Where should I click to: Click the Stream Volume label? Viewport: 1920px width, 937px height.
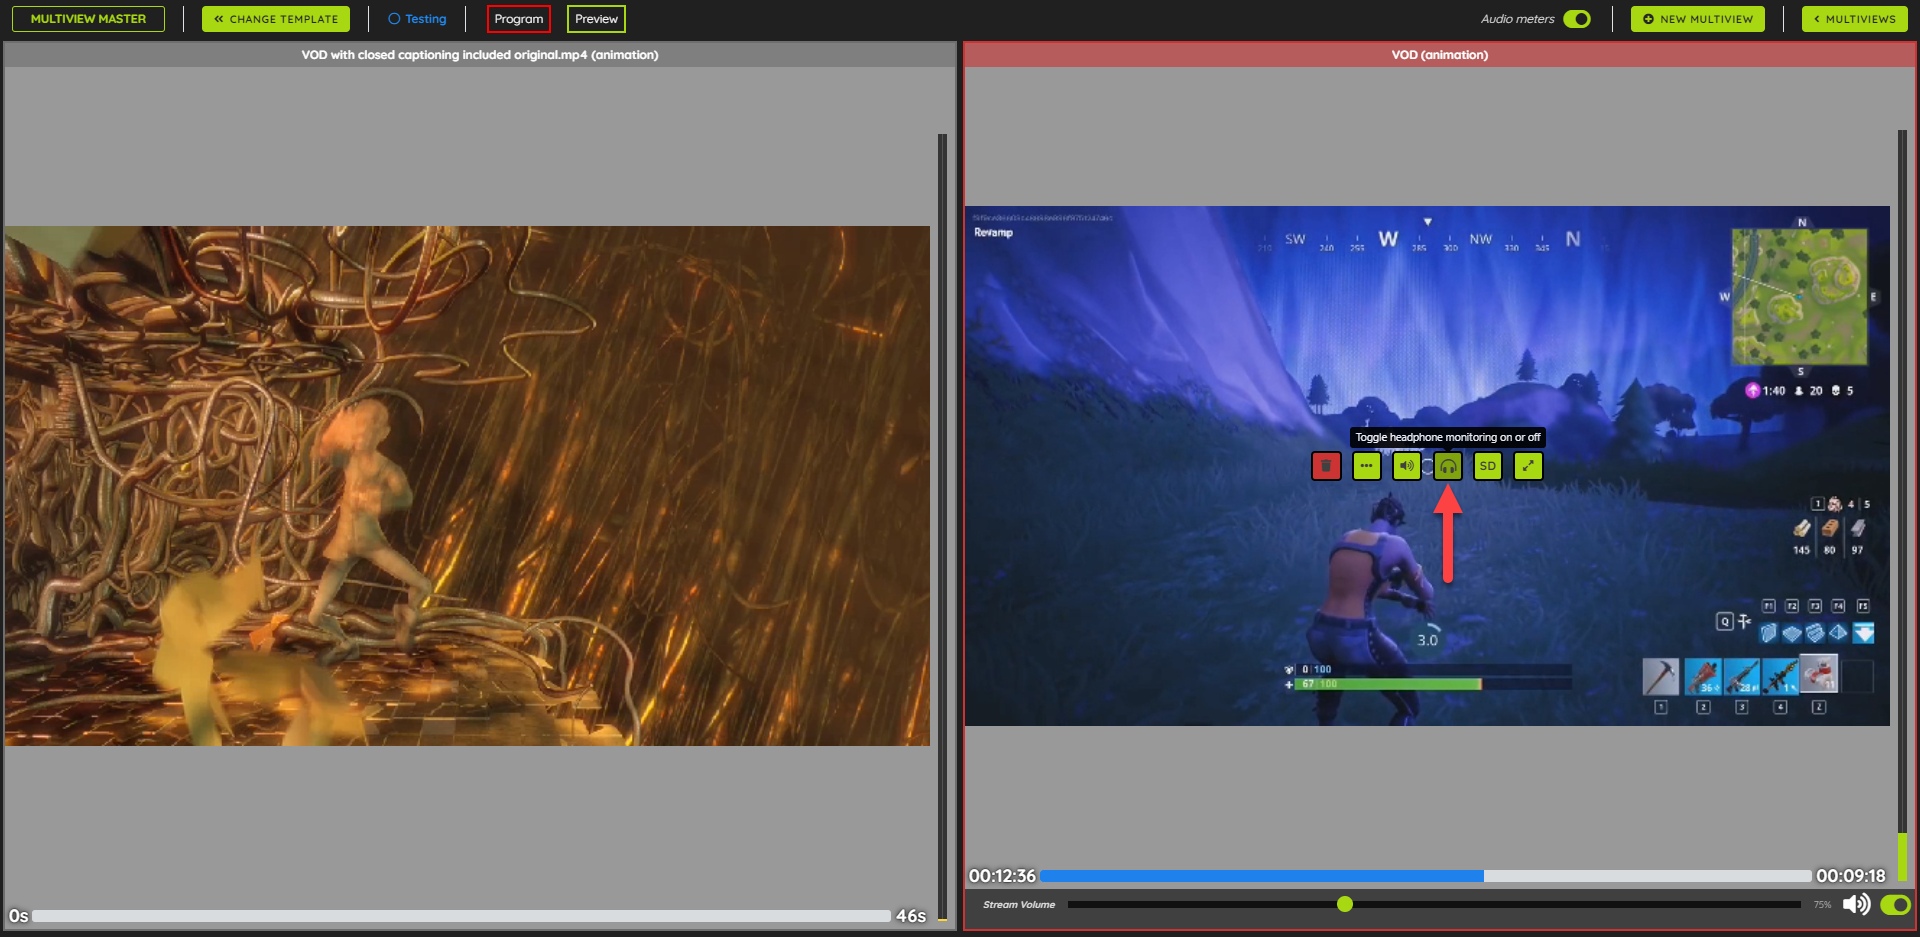(1019, 905)
